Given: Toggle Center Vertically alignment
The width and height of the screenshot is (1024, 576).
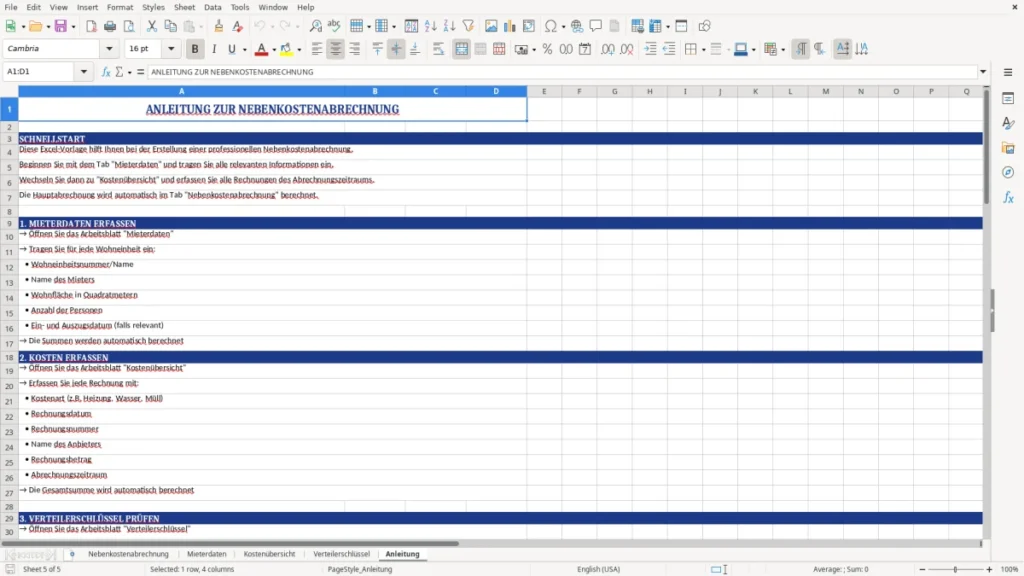Looking at the screenshot, I should coord(396,49).
